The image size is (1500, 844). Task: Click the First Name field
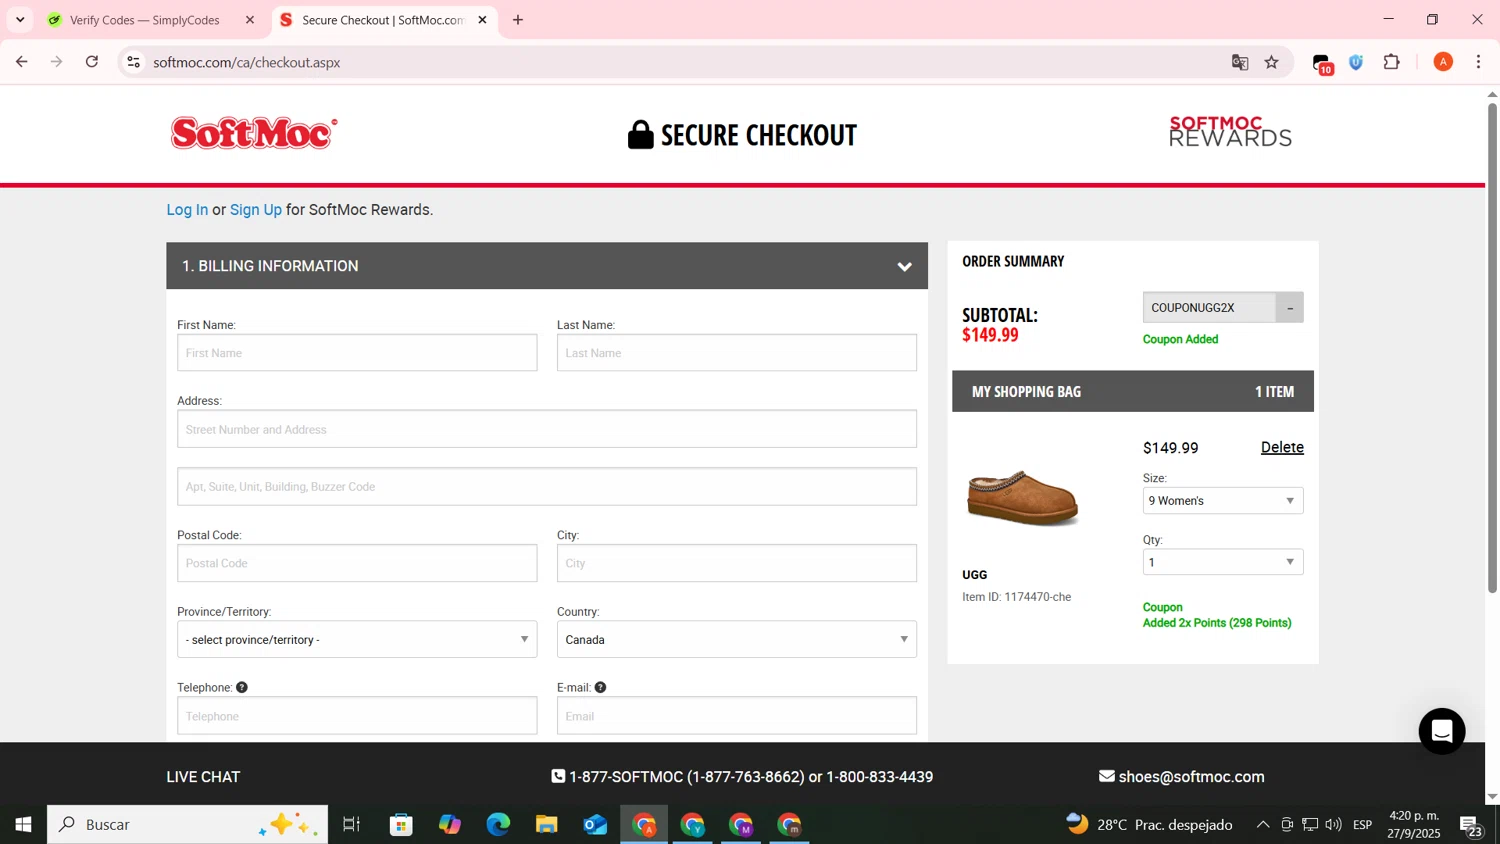pos(357,353)
